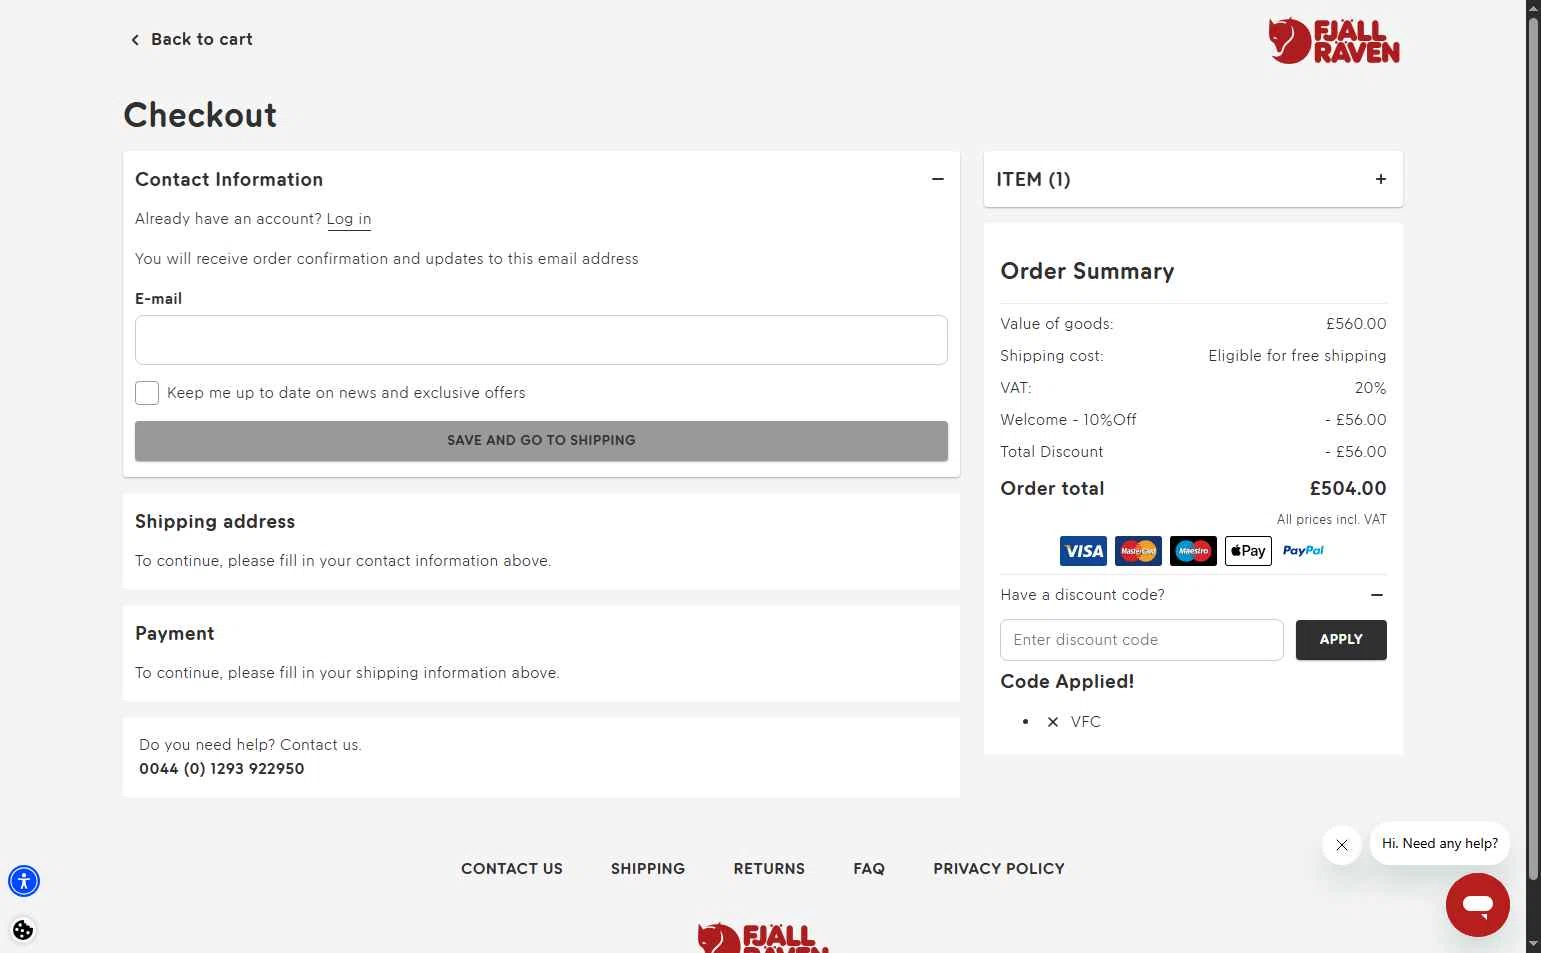Viewport: 1541px width, 953px height.
Task: Open the red chat bubble
Action: pyautogui.click(x=1478, y=905)
